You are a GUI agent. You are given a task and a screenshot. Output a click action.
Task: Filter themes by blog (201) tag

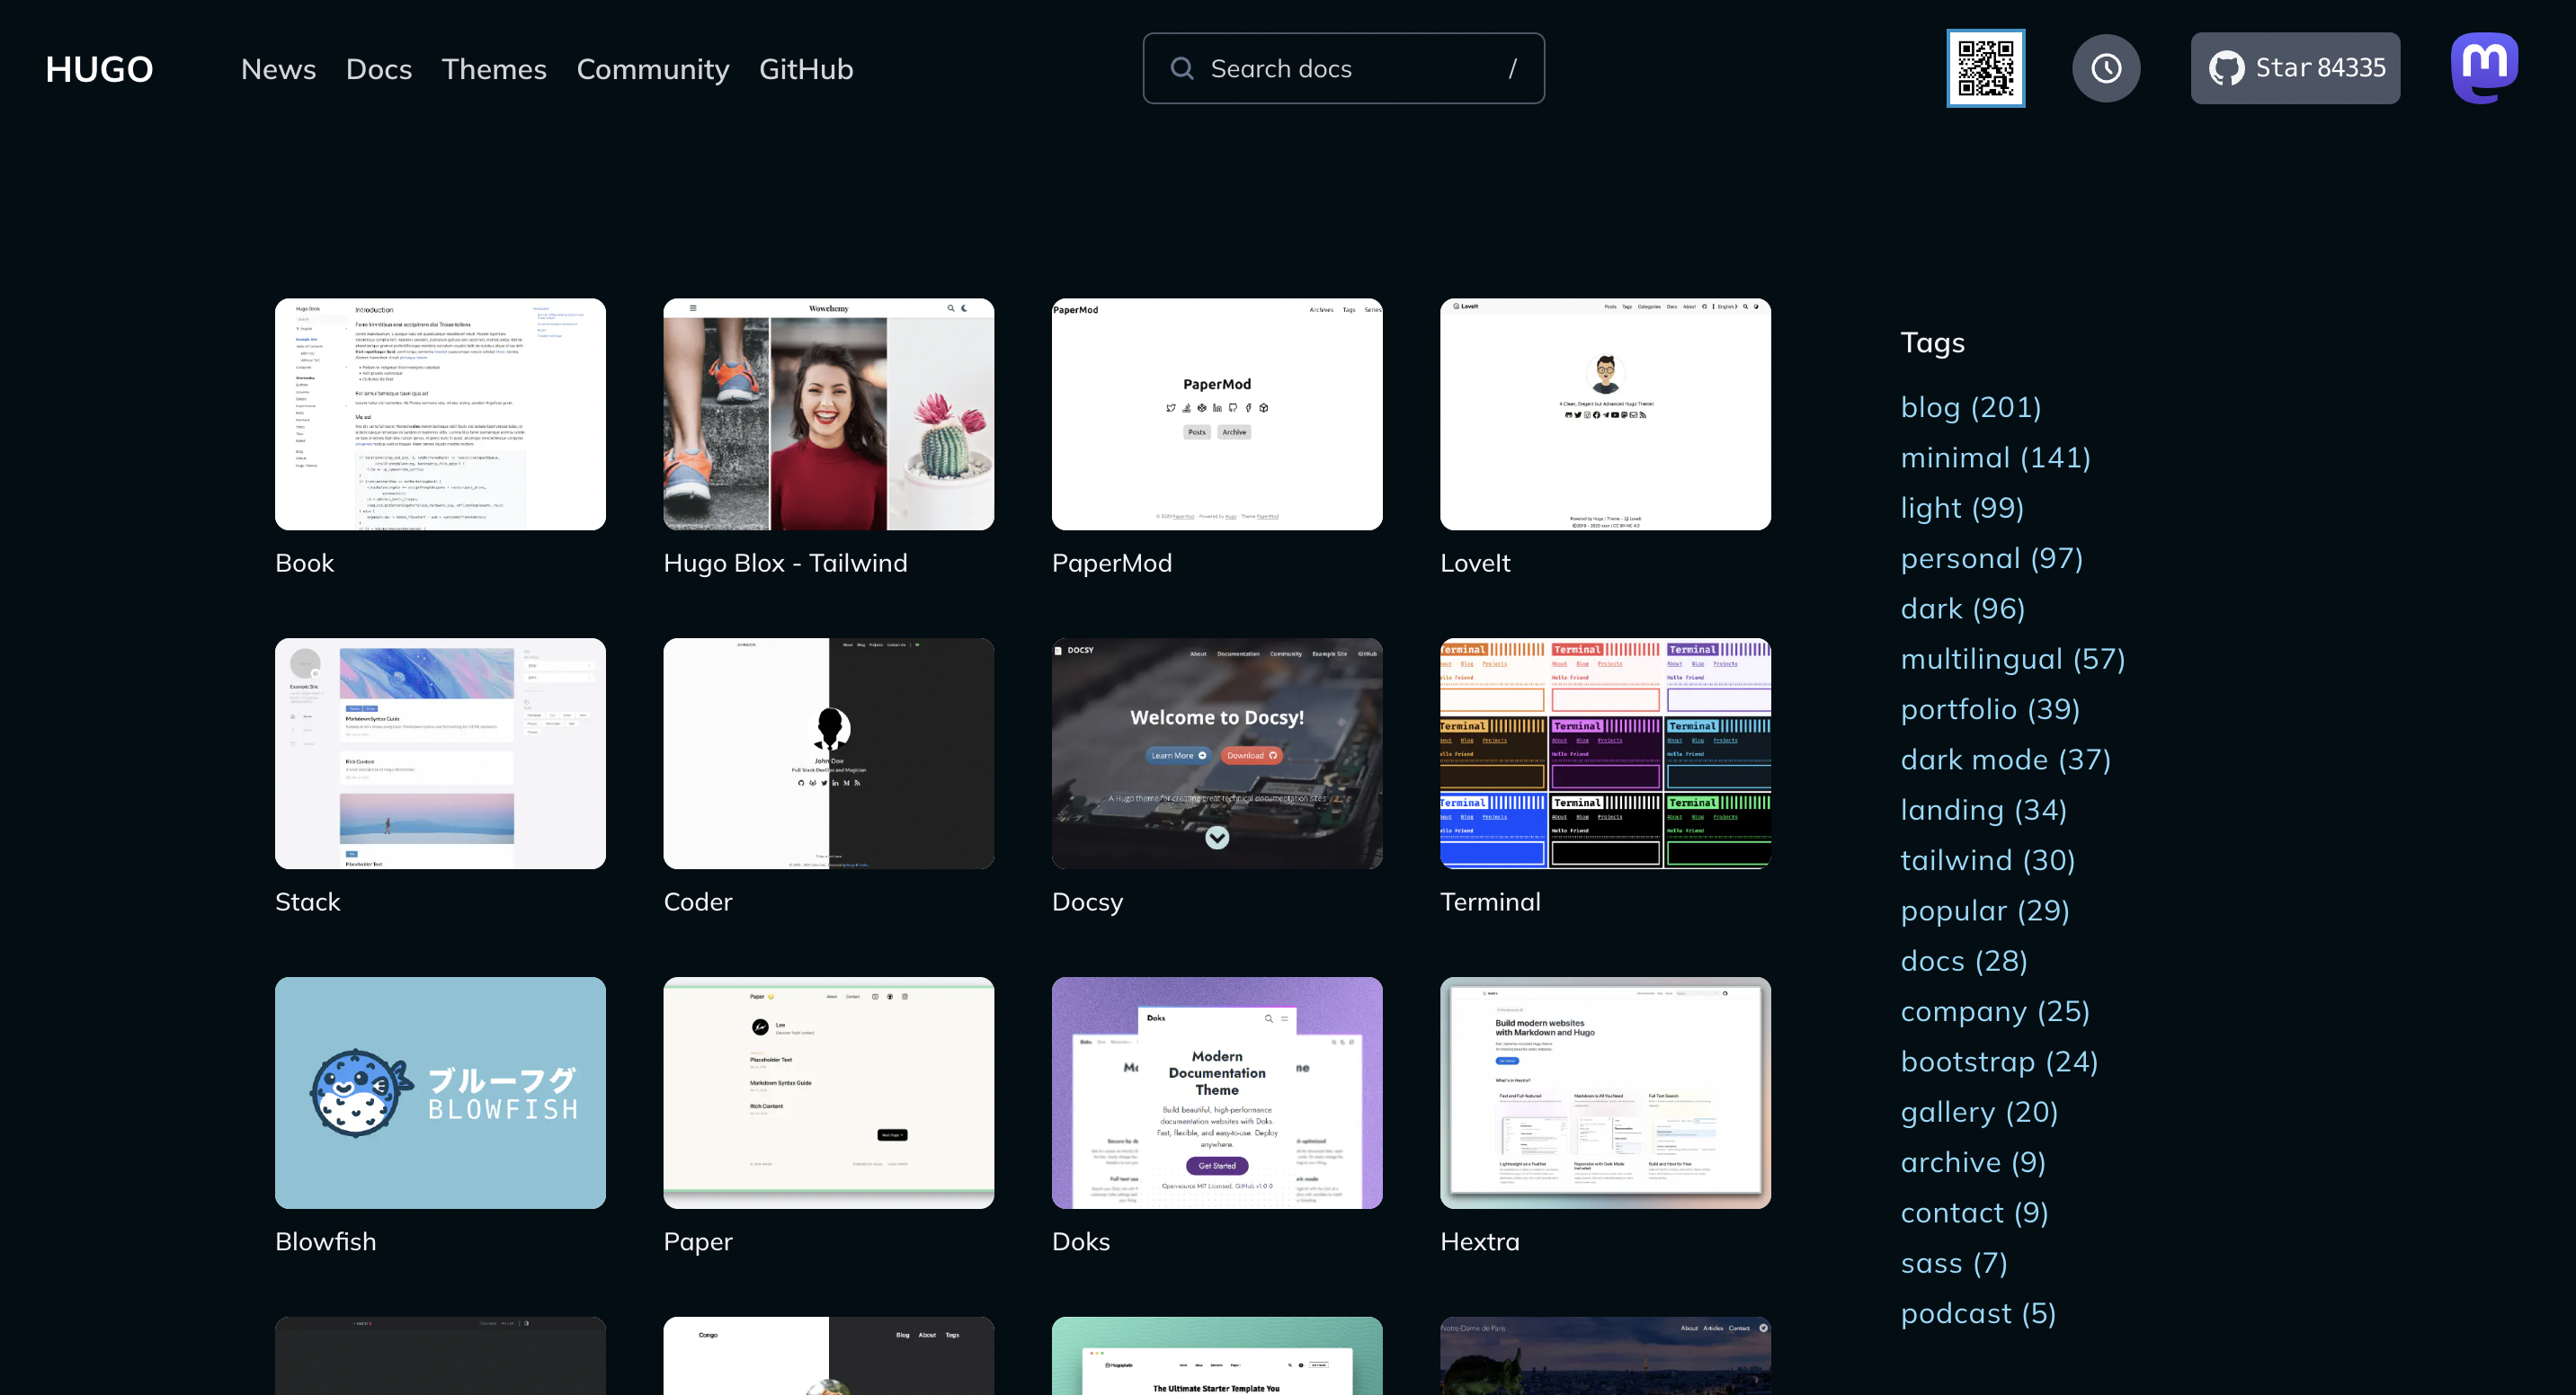[1970, 407]
